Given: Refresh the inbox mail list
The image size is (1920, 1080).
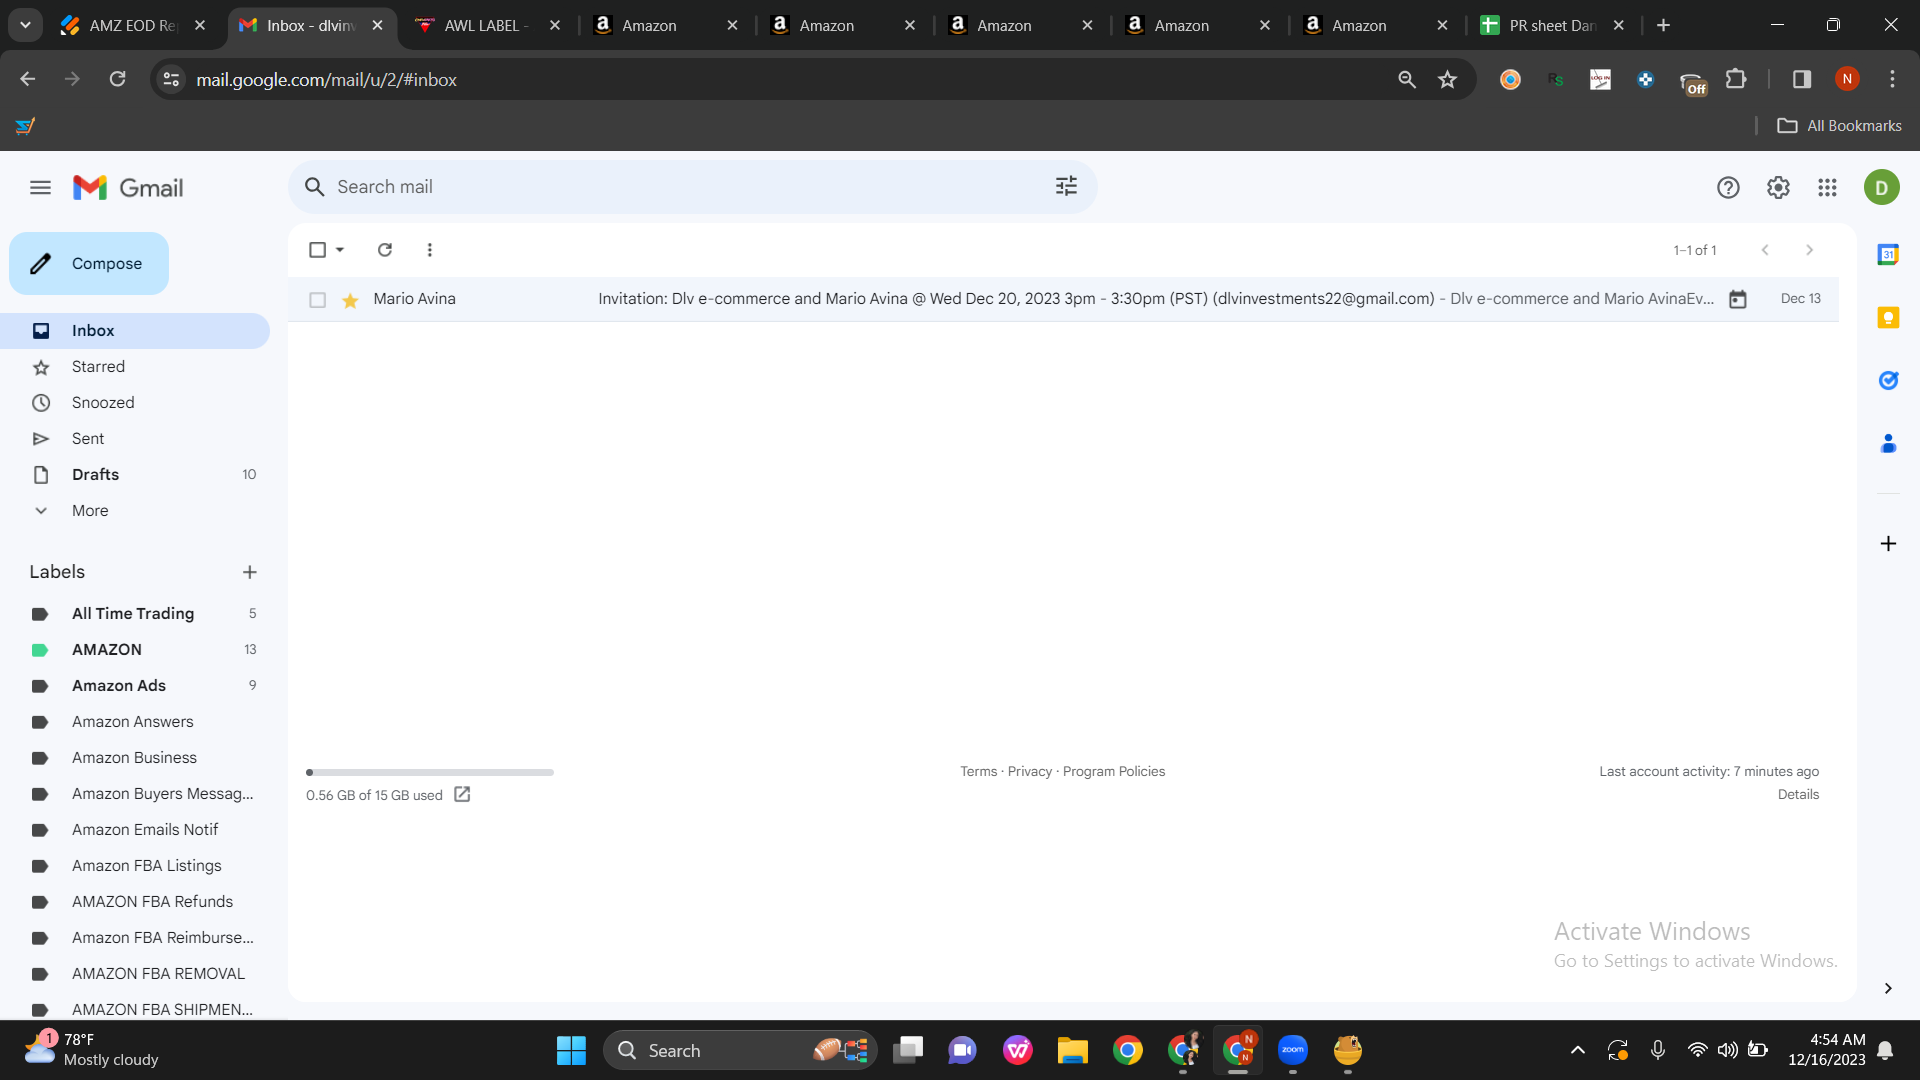Looking at the screenshot, I should pos(385,250).
